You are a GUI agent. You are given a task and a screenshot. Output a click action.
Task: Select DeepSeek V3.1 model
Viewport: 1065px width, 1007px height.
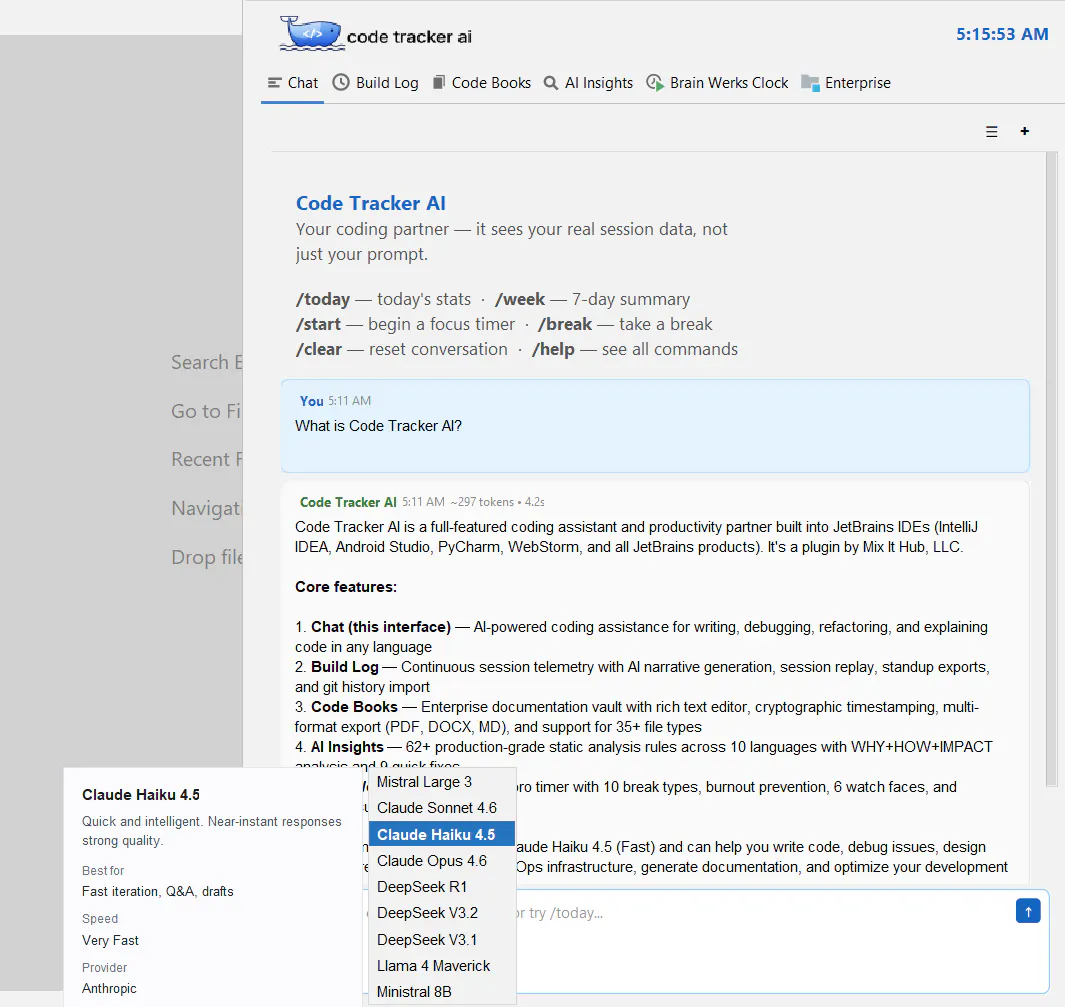click(441, 939)
